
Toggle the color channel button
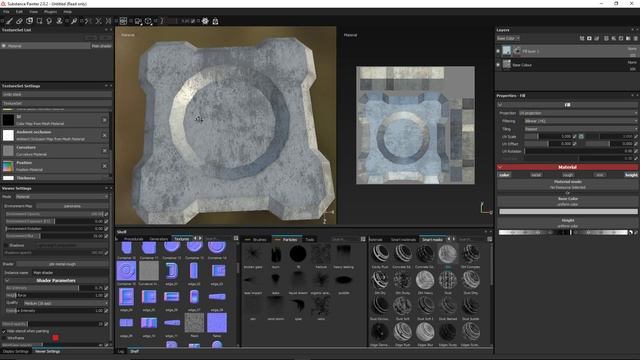(504, 175)
